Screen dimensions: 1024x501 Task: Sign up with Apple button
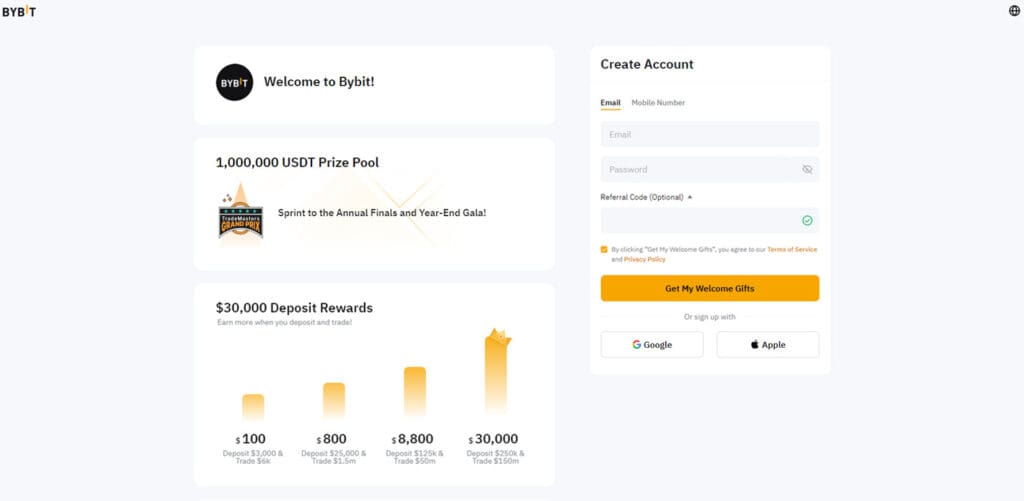(x=768, y=344)
